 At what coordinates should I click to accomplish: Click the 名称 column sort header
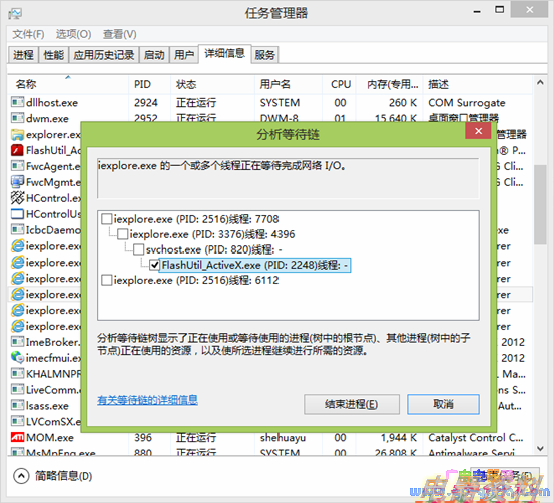point(67,84)
